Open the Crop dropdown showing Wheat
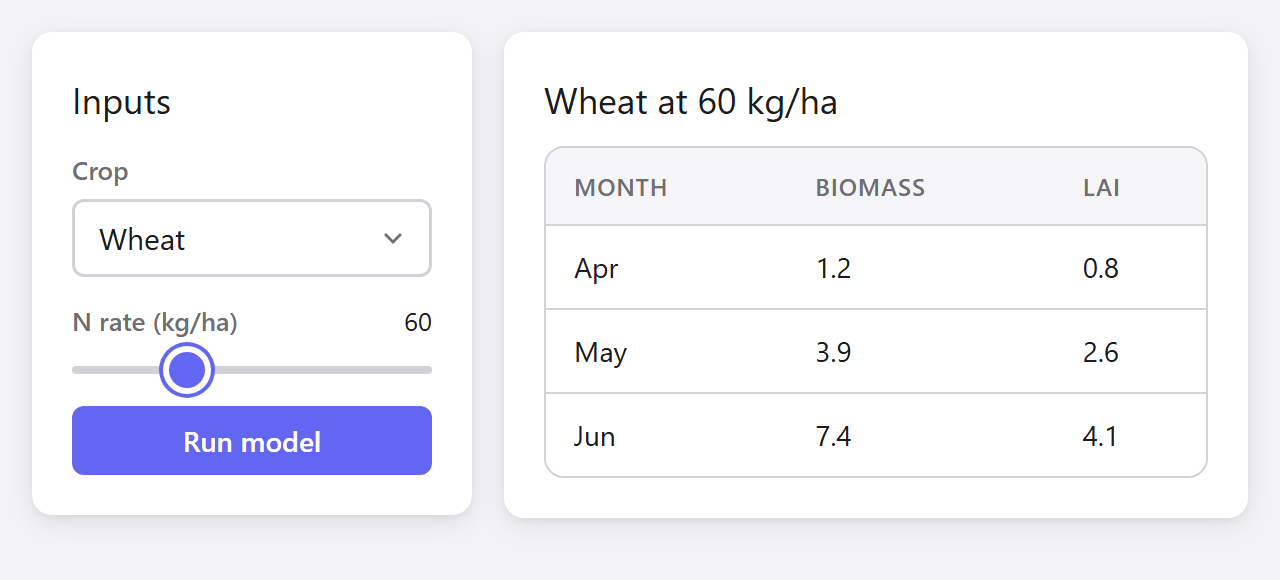Viewport: 1280px width, 580px height. click(x=252, y=238)
